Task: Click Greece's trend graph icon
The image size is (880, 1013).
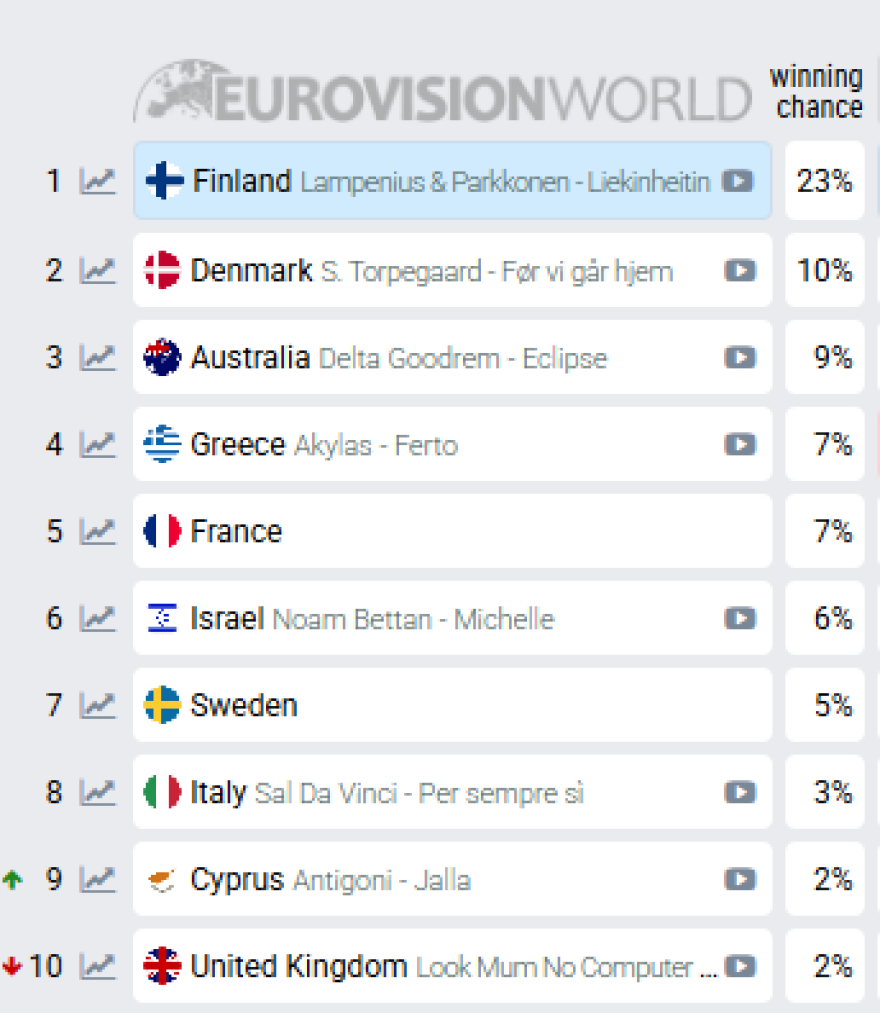Action: click(x=97, y=444)
